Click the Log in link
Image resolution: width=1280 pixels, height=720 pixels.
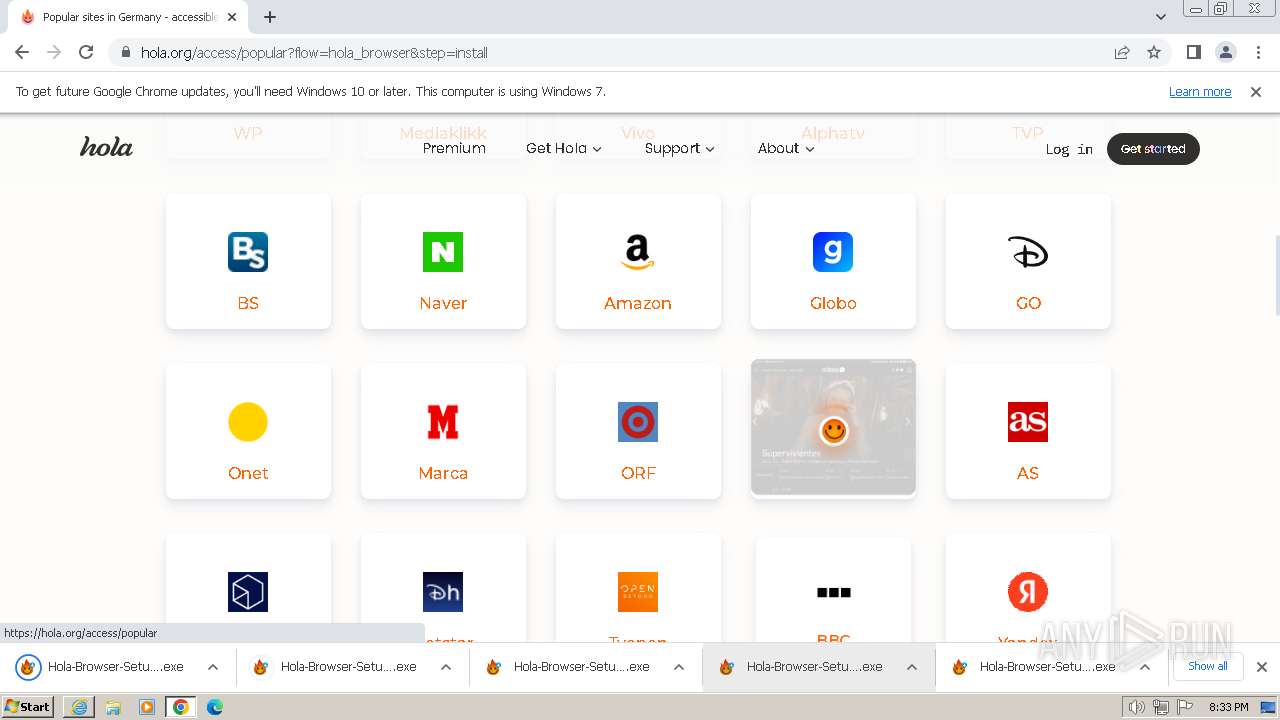point(1069,149)
